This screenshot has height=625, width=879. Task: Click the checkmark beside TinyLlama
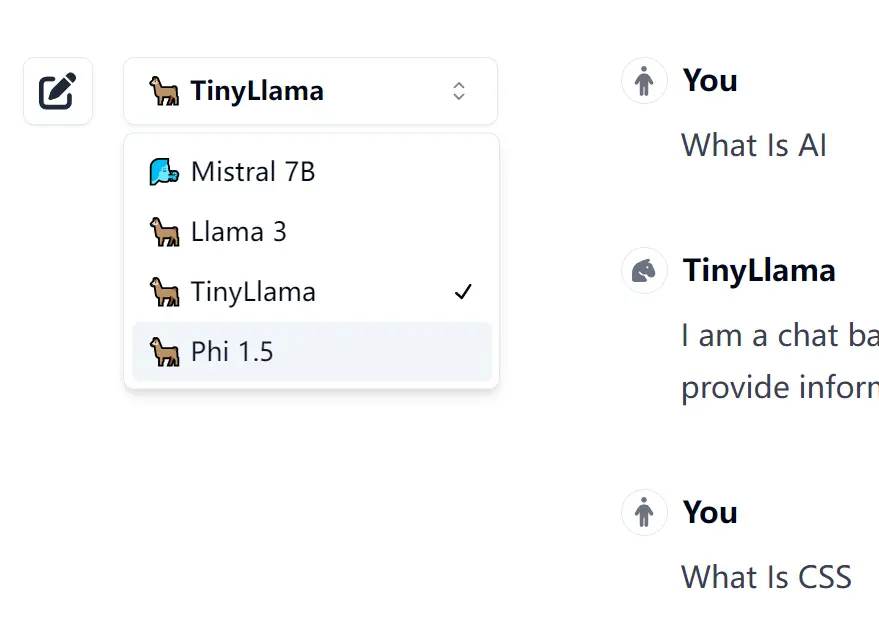[x=463, y=291]
